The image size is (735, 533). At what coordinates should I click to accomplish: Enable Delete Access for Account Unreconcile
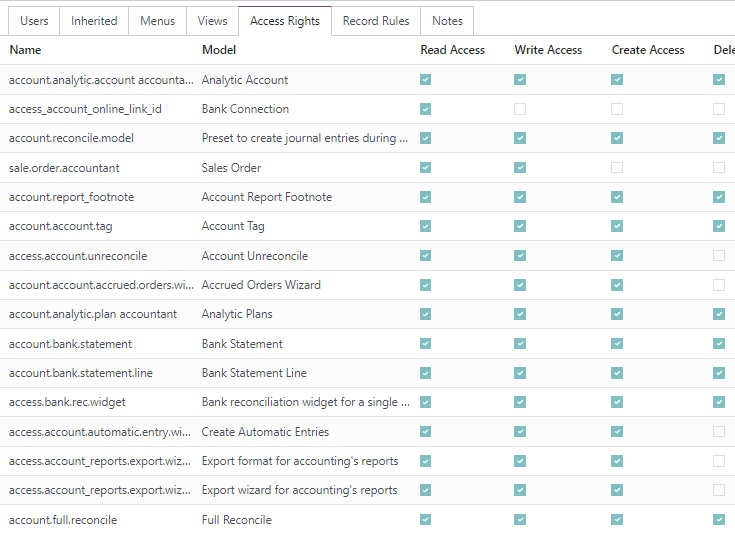point(719,256)
